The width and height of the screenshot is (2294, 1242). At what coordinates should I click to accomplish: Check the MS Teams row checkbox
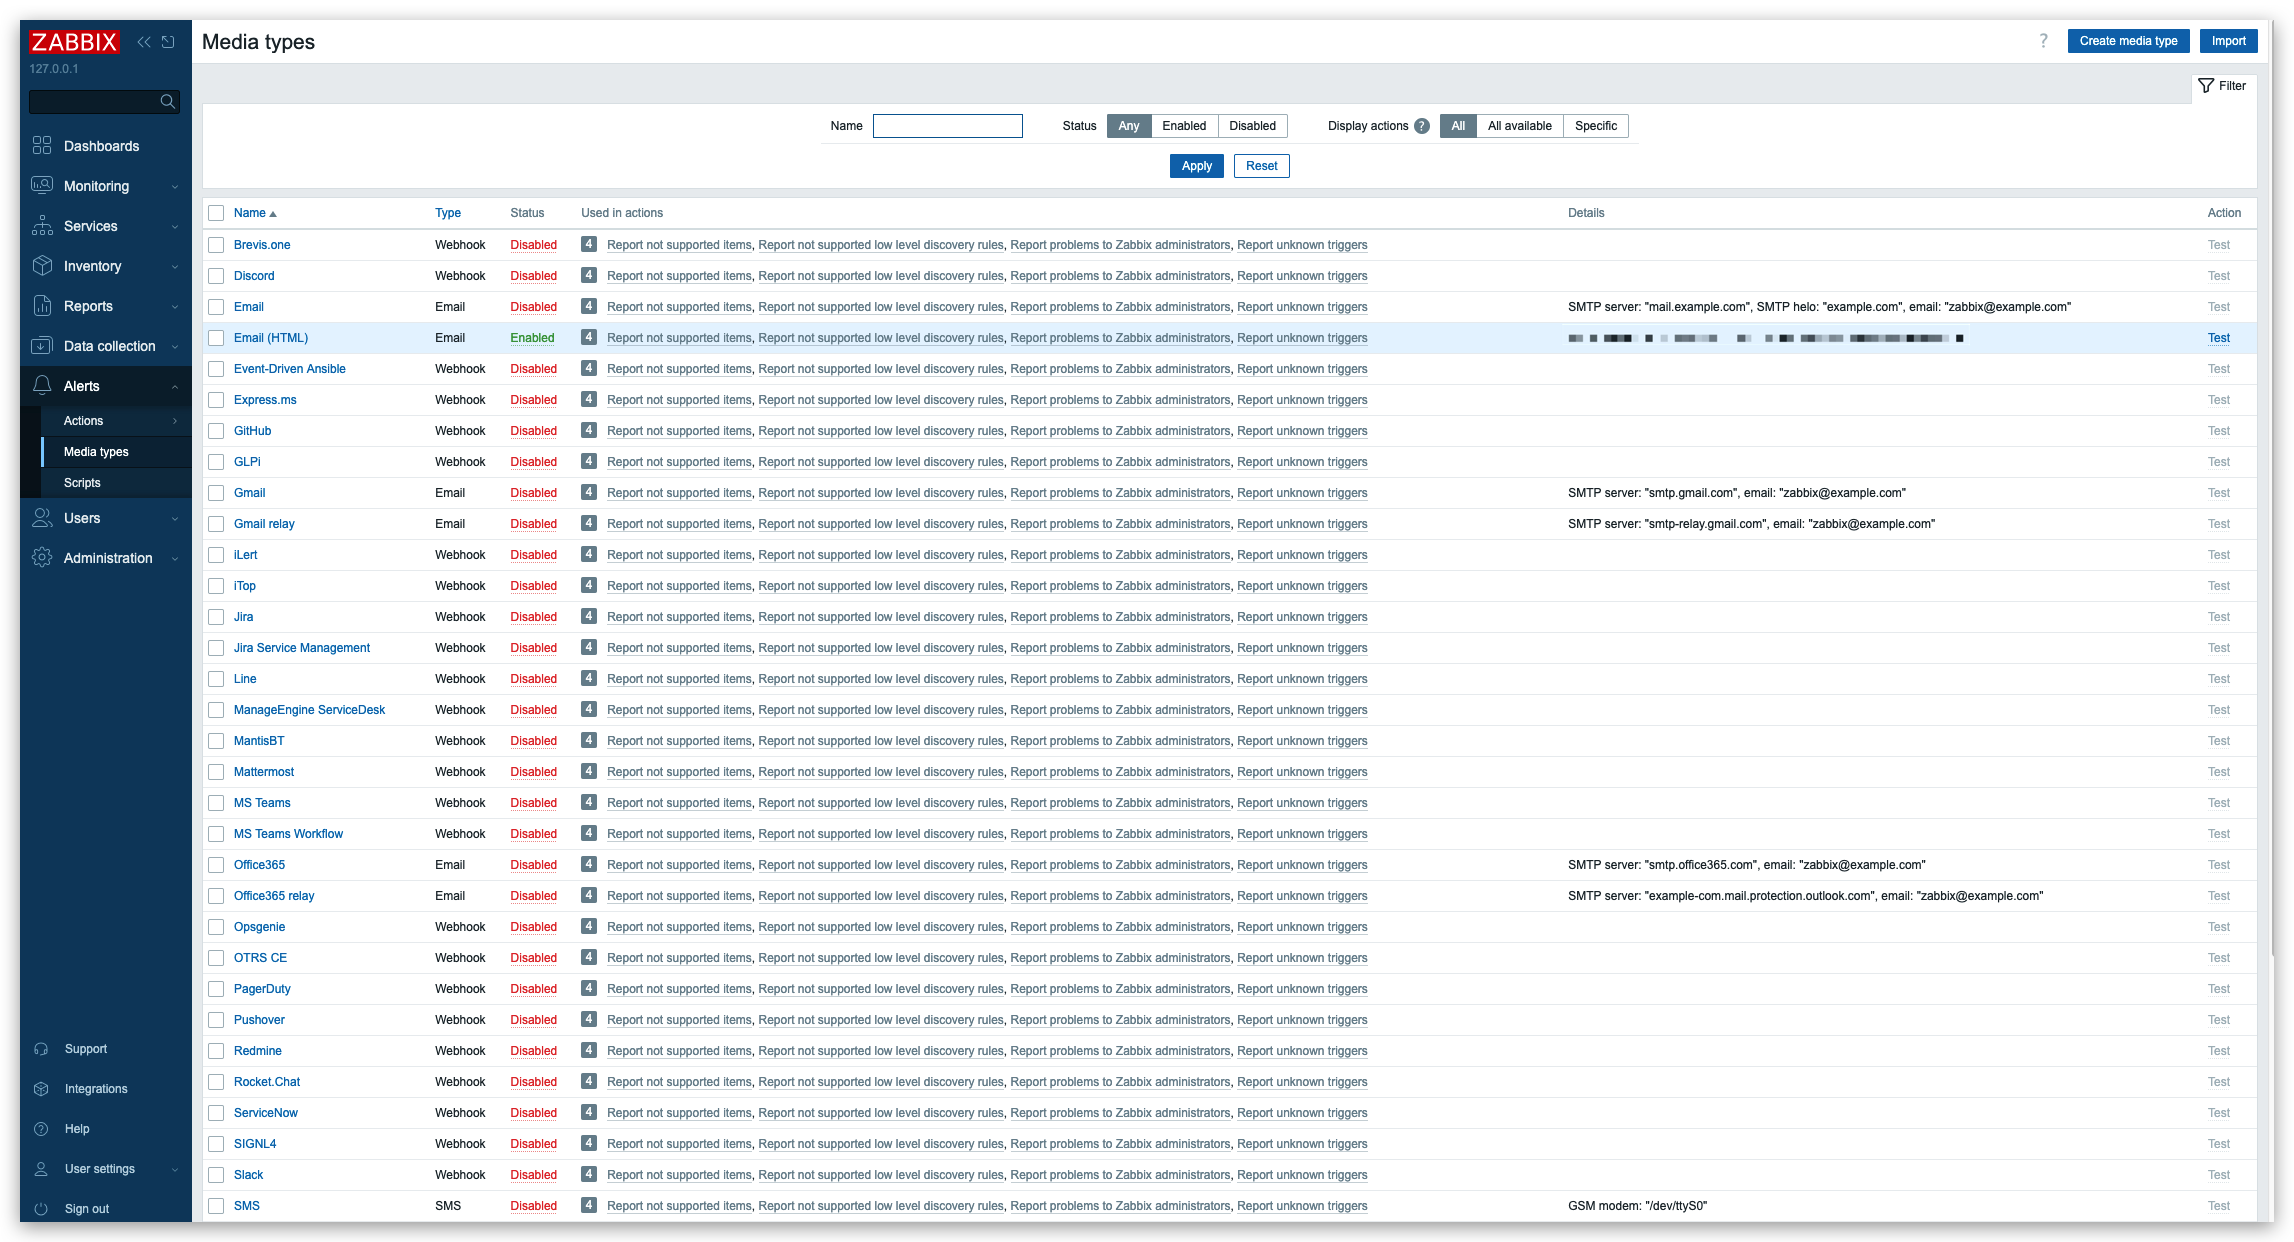216,803
